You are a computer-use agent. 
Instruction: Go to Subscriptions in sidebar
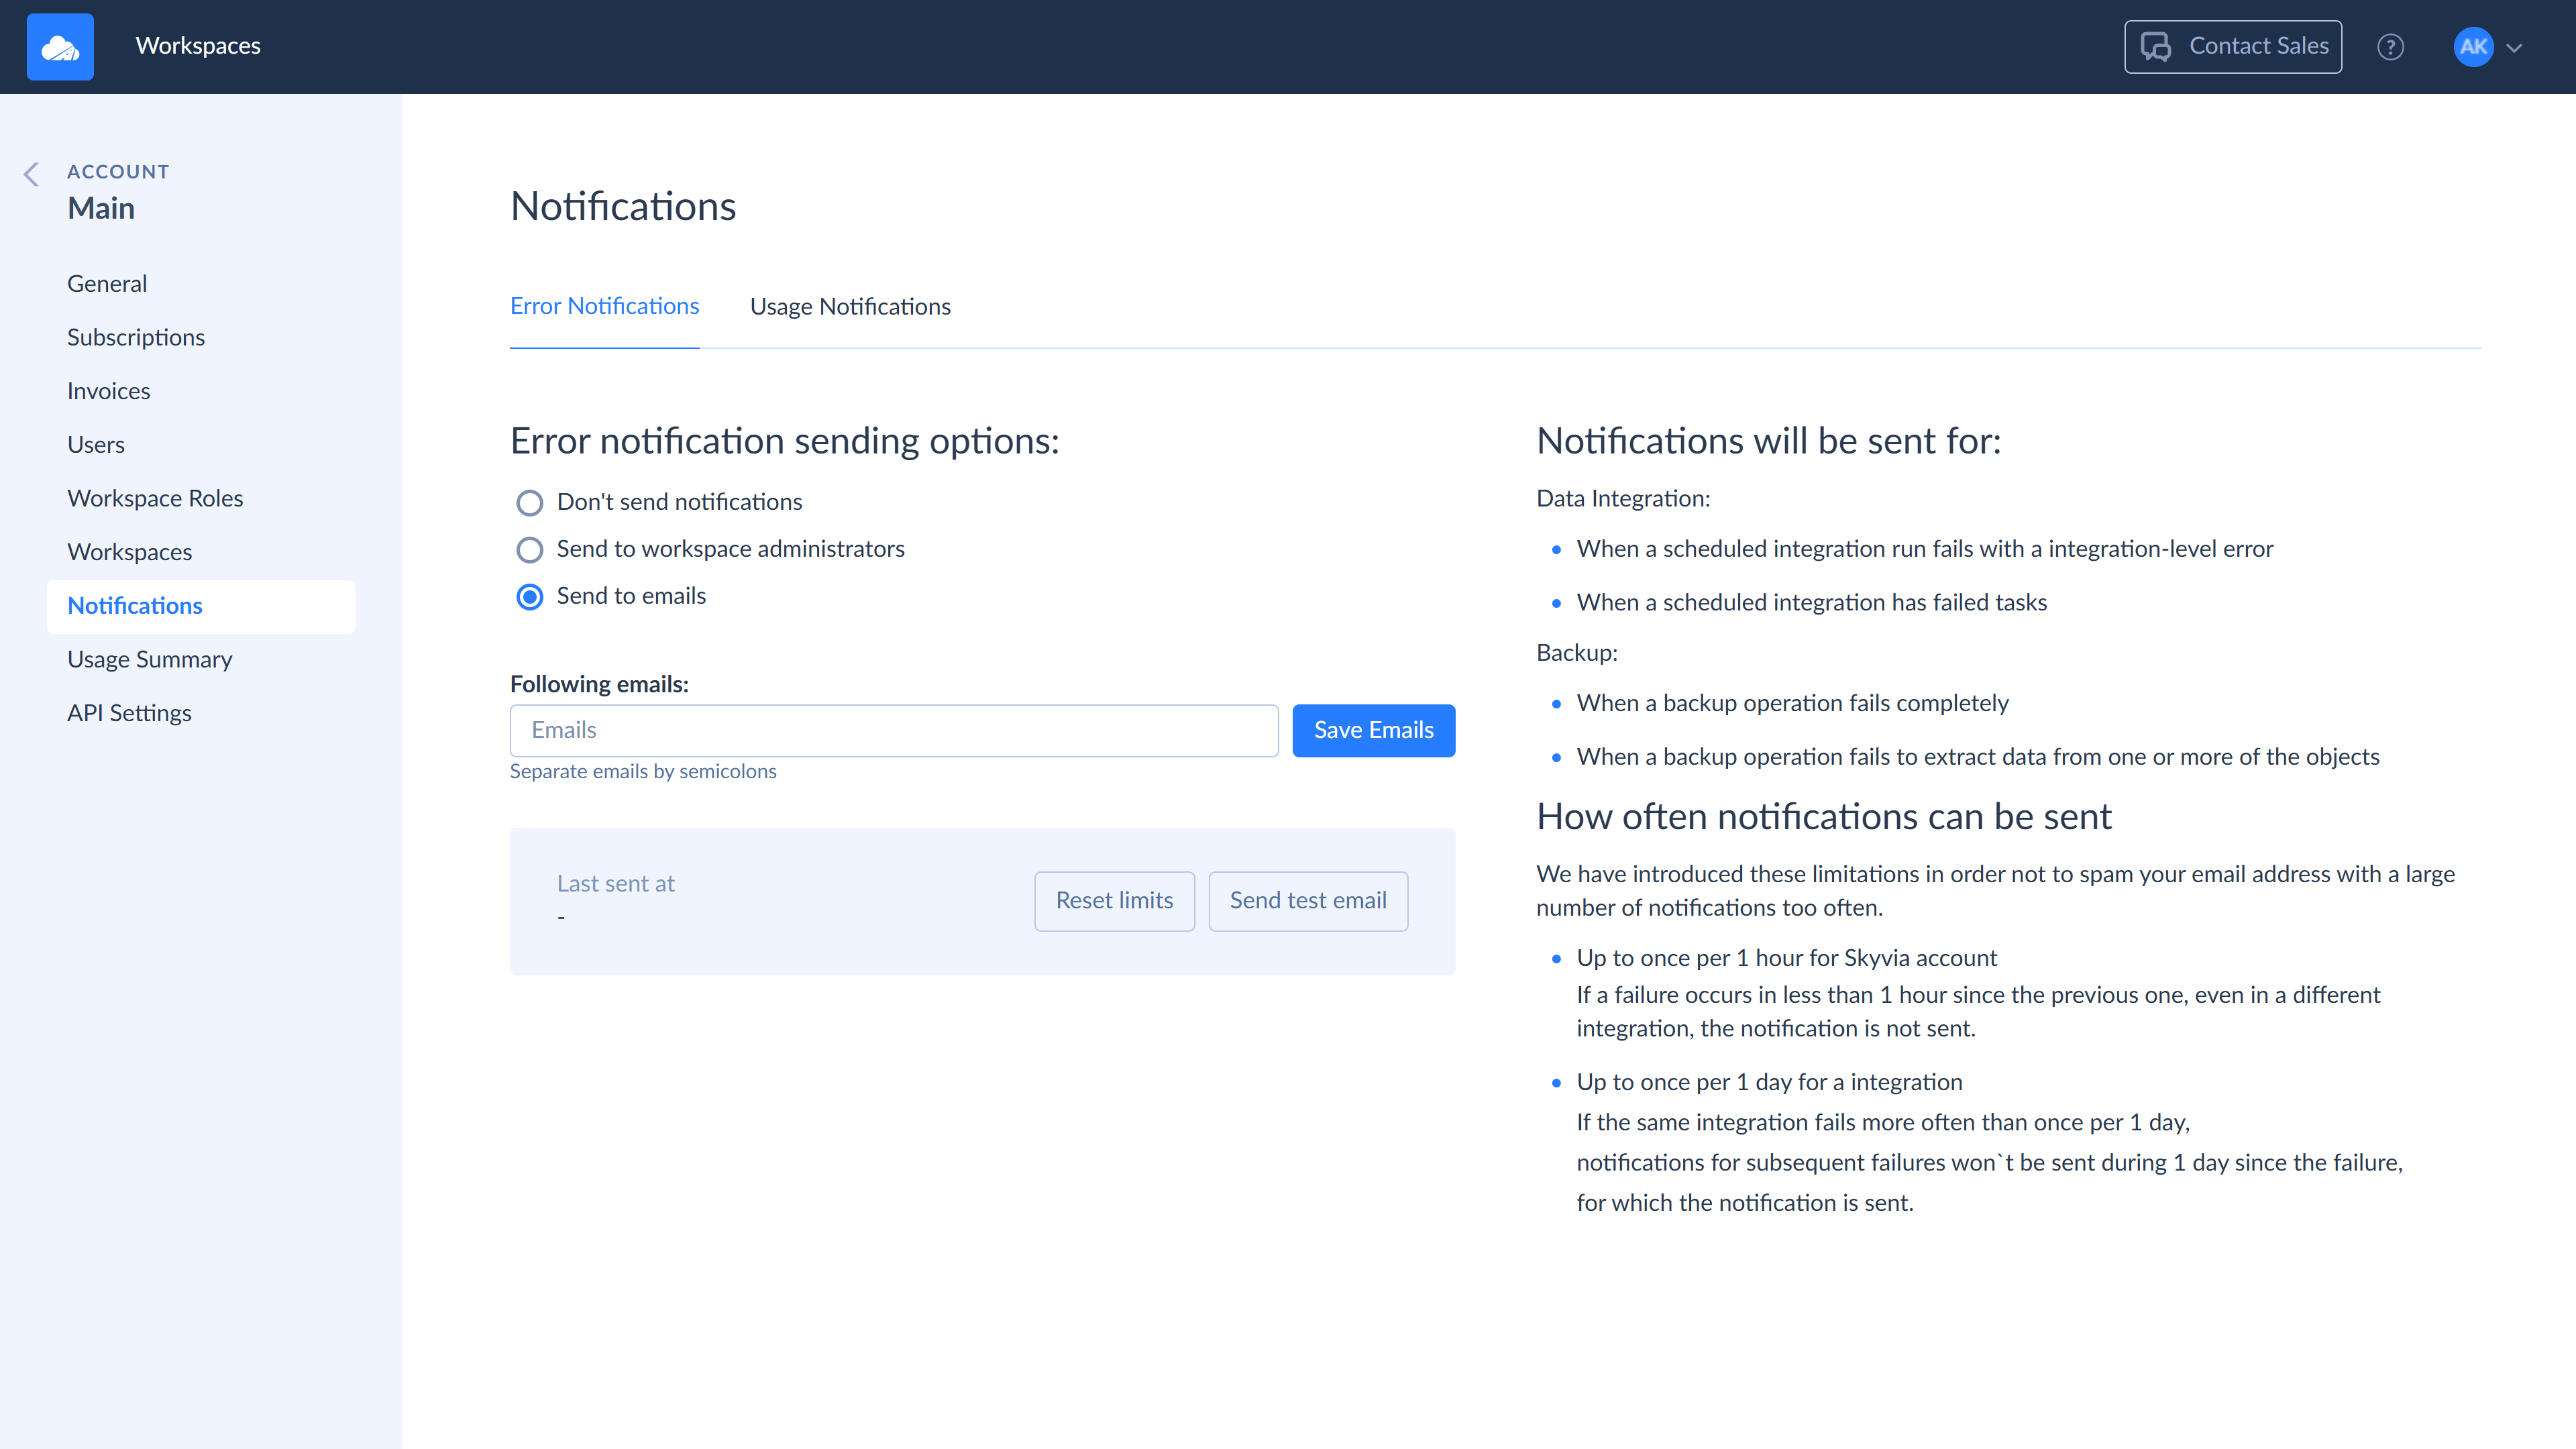[x=136, y=337]
